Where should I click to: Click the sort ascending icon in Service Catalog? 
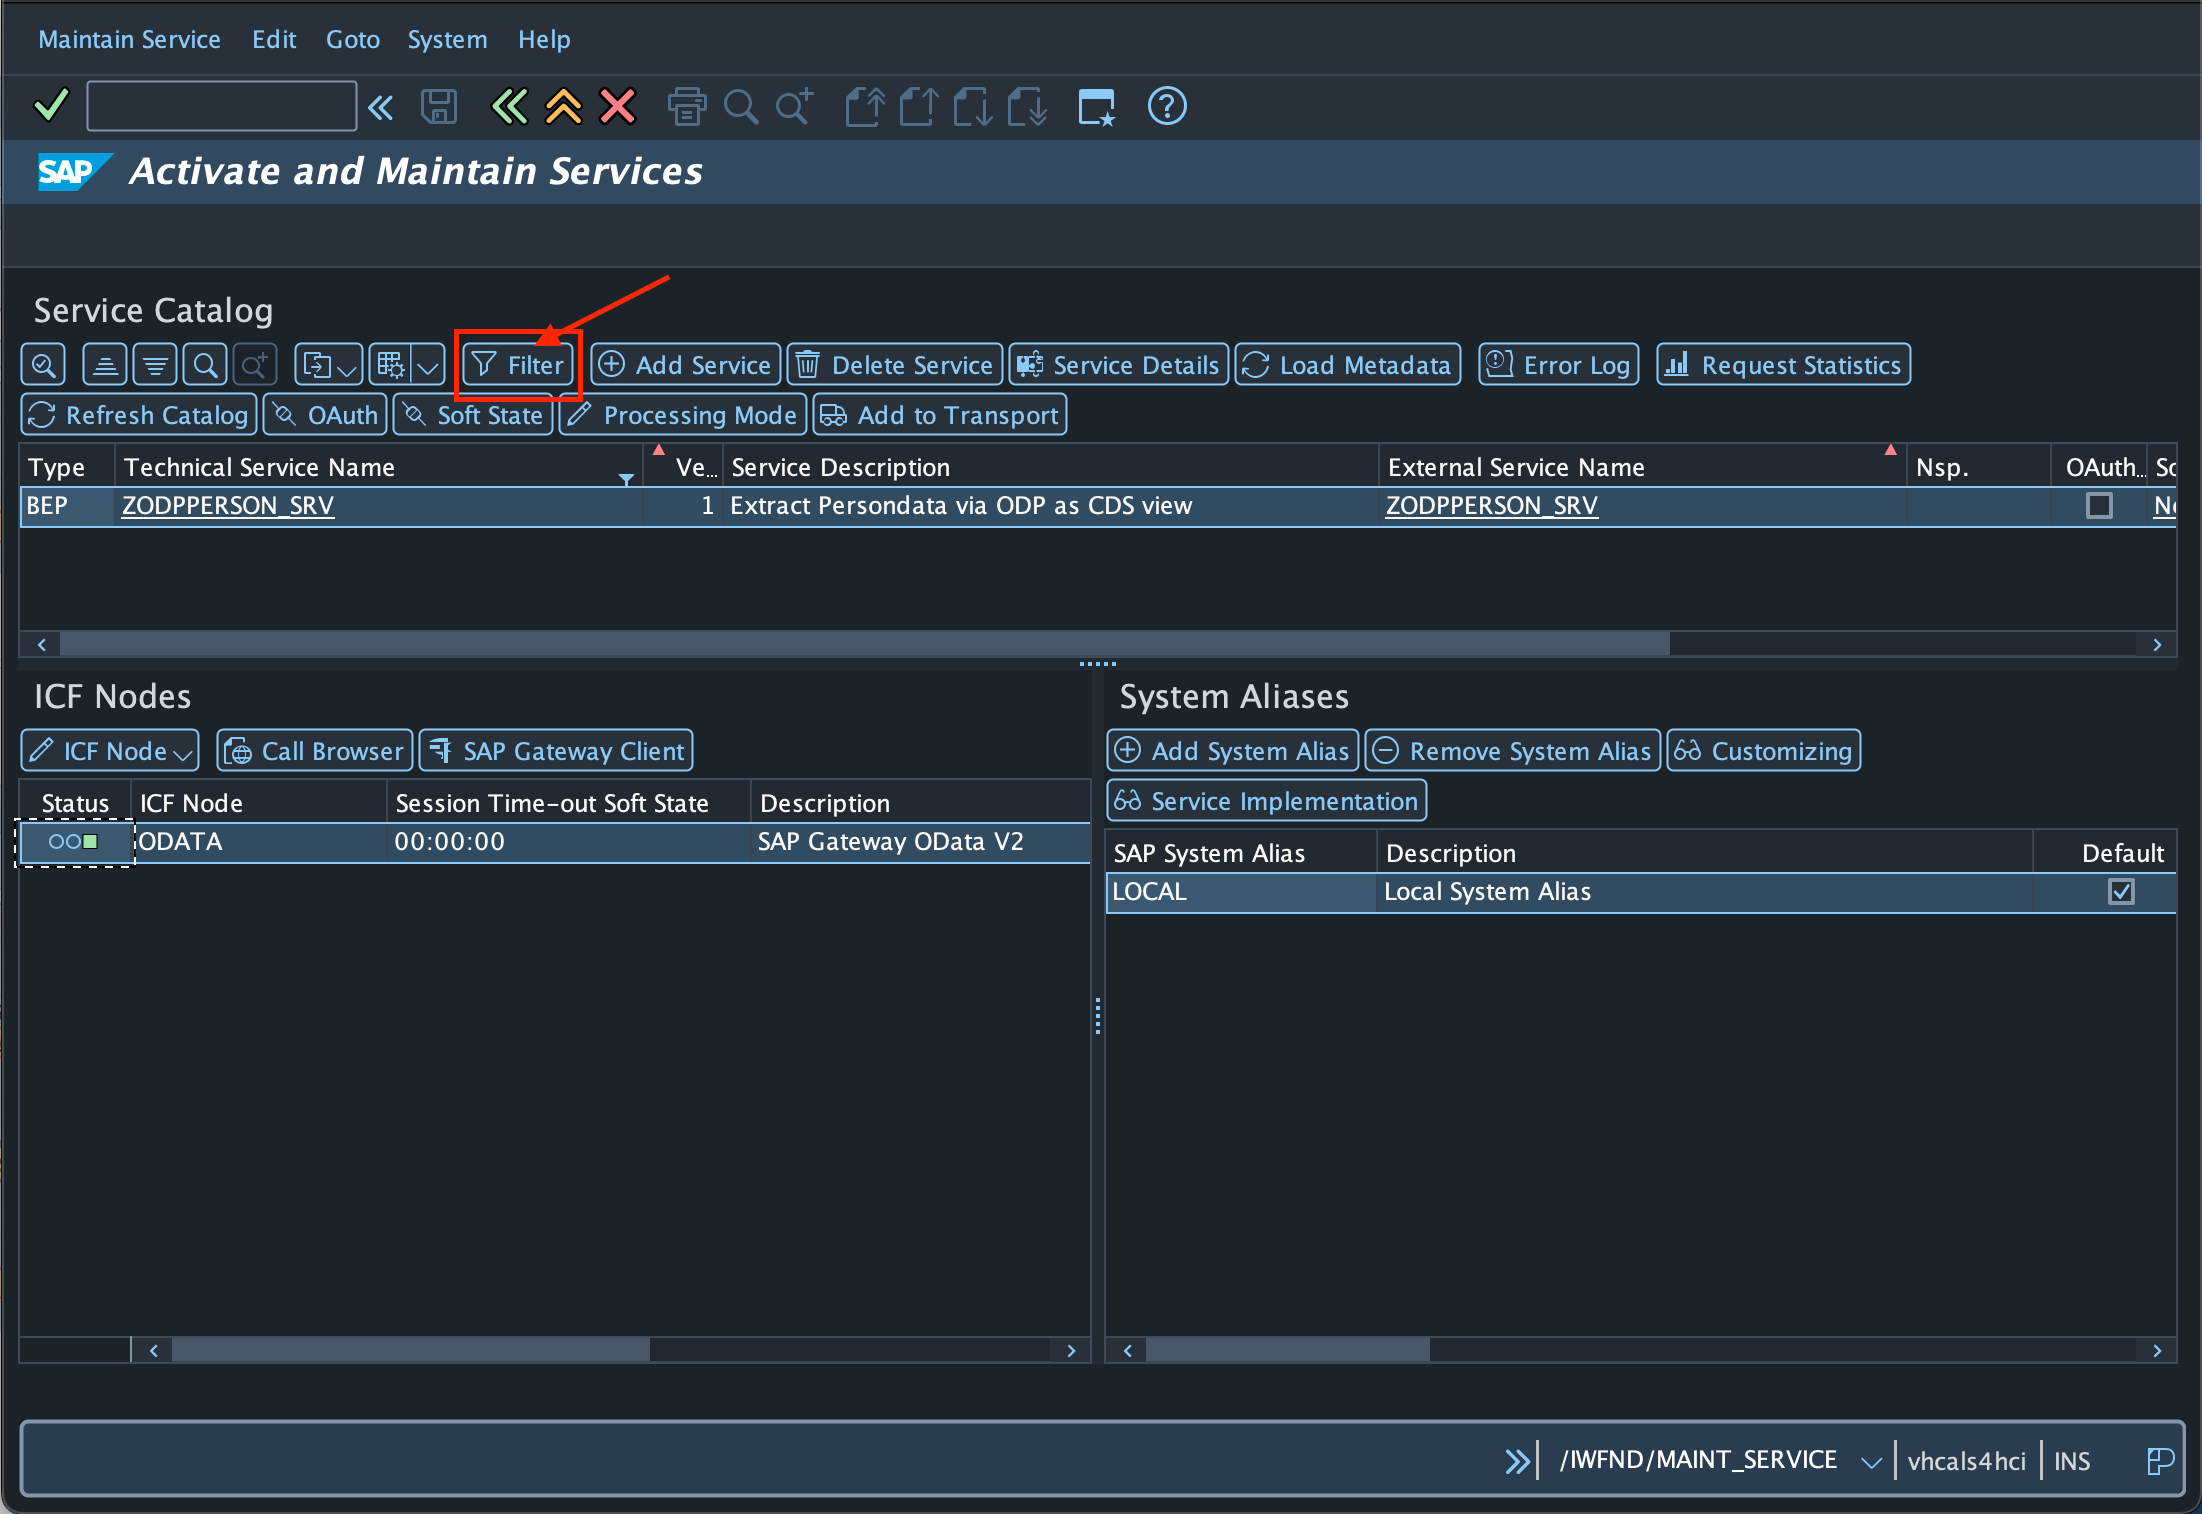104,365
